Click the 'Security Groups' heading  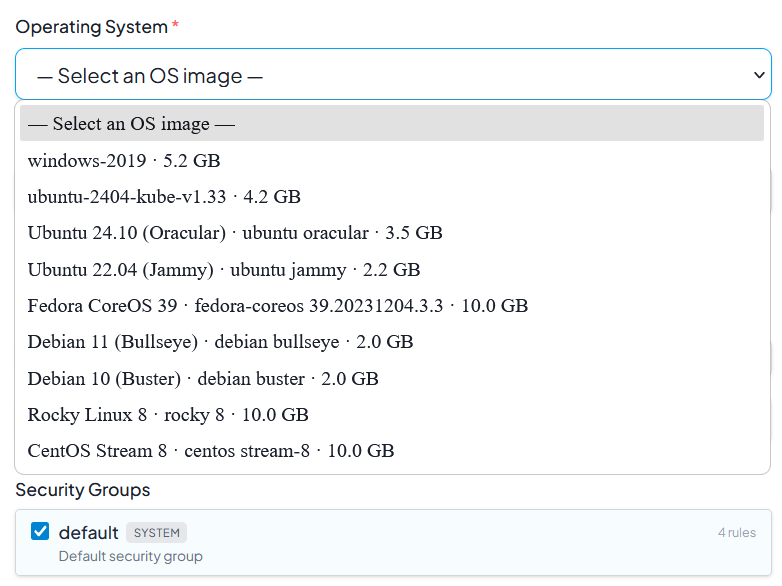pyautogui.click(x=83, y=490)
